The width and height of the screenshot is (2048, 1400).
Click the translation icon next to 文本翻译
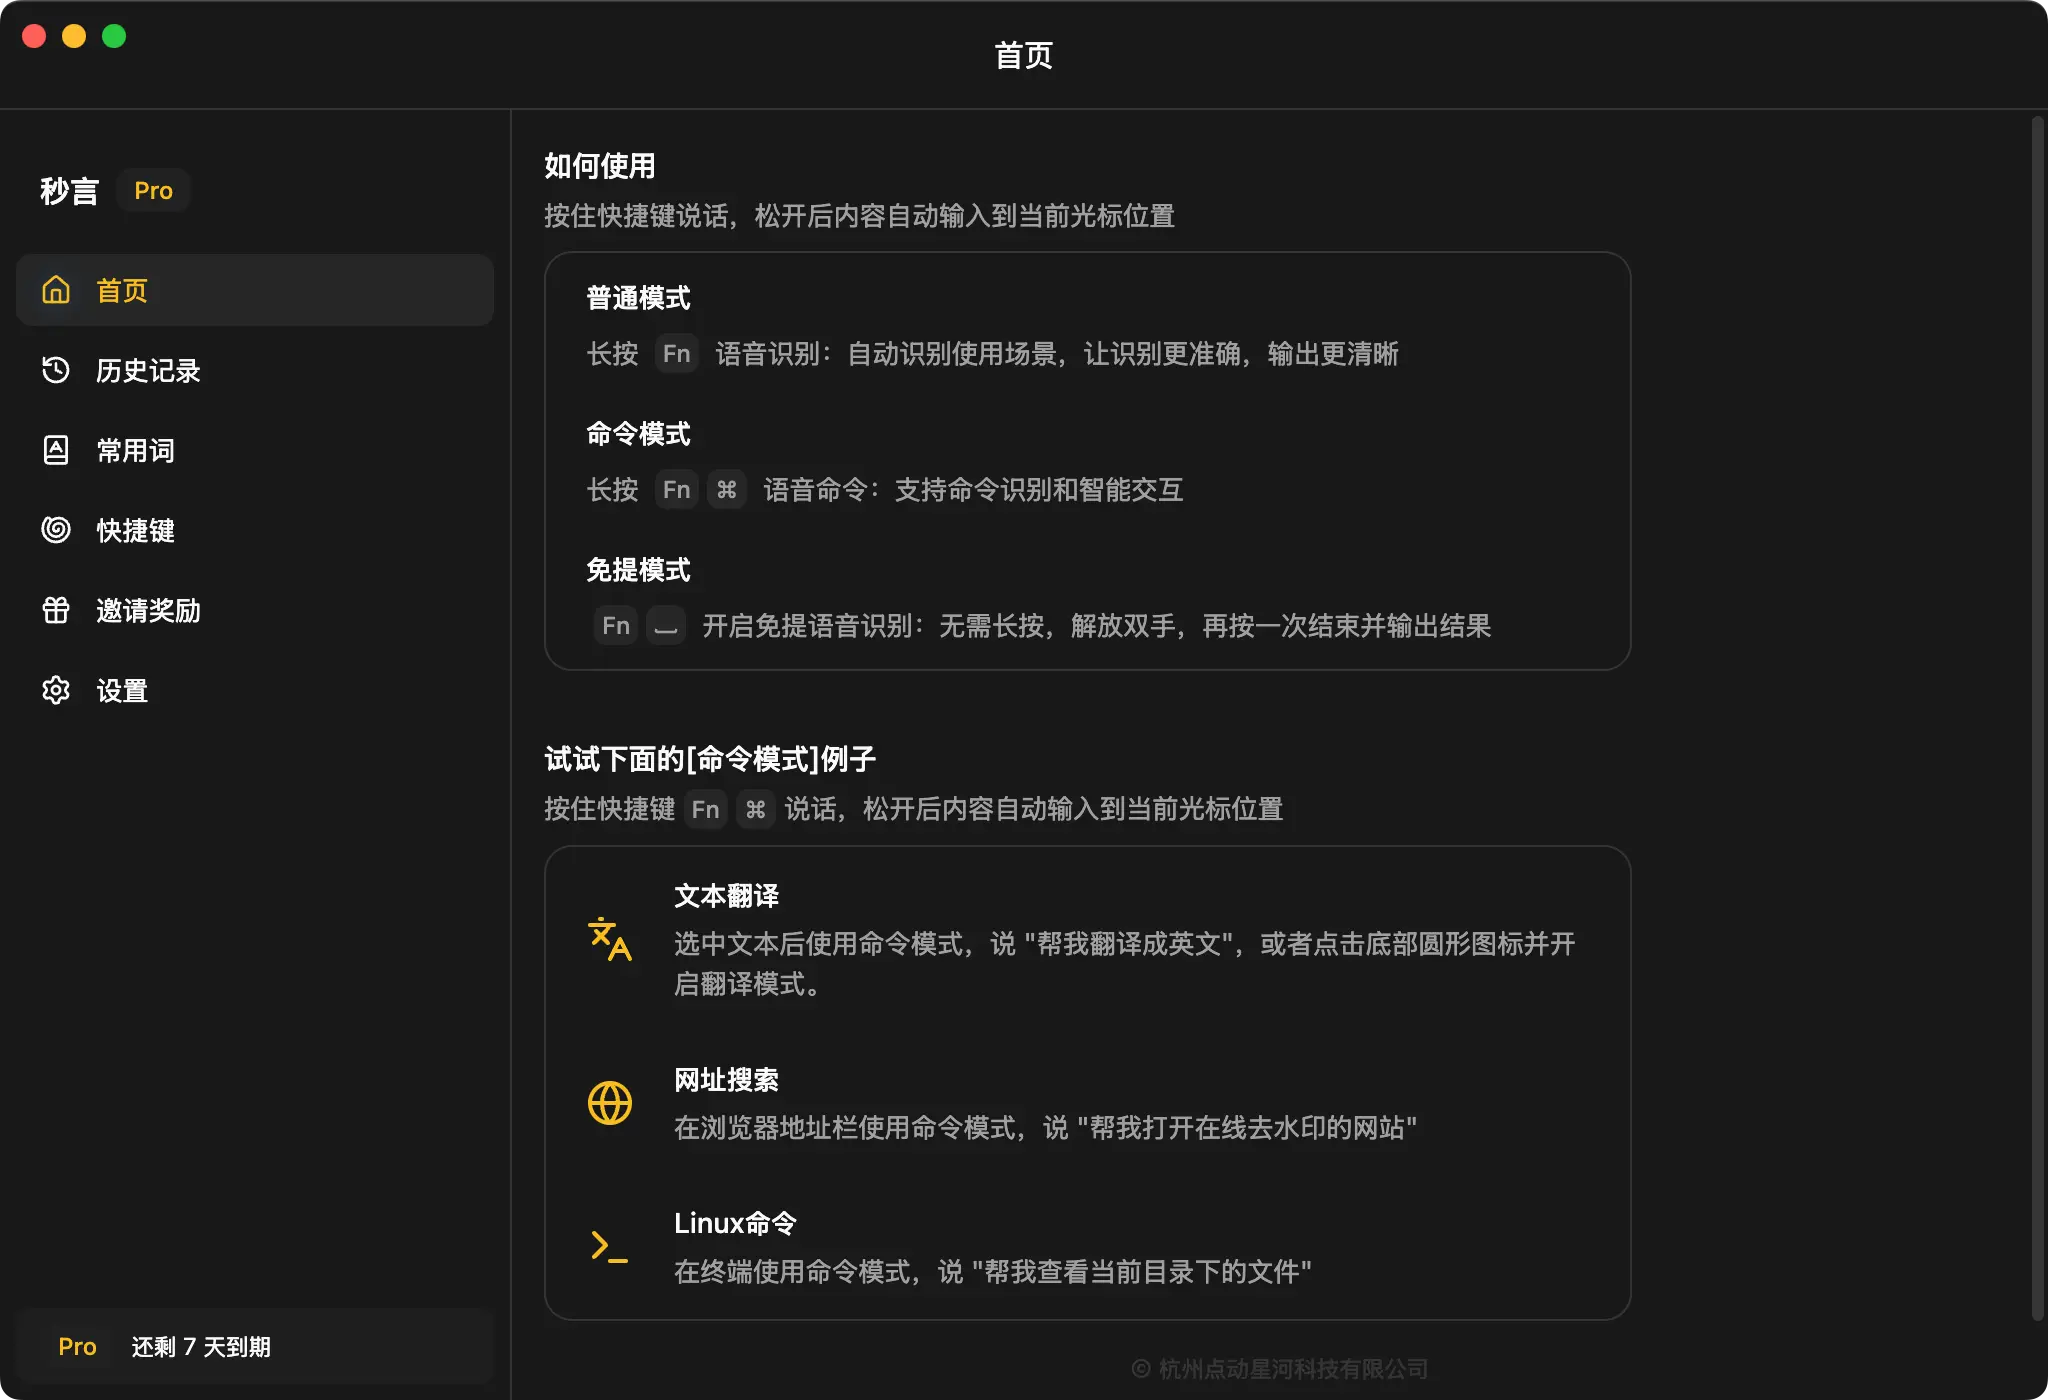coord(610,941)
